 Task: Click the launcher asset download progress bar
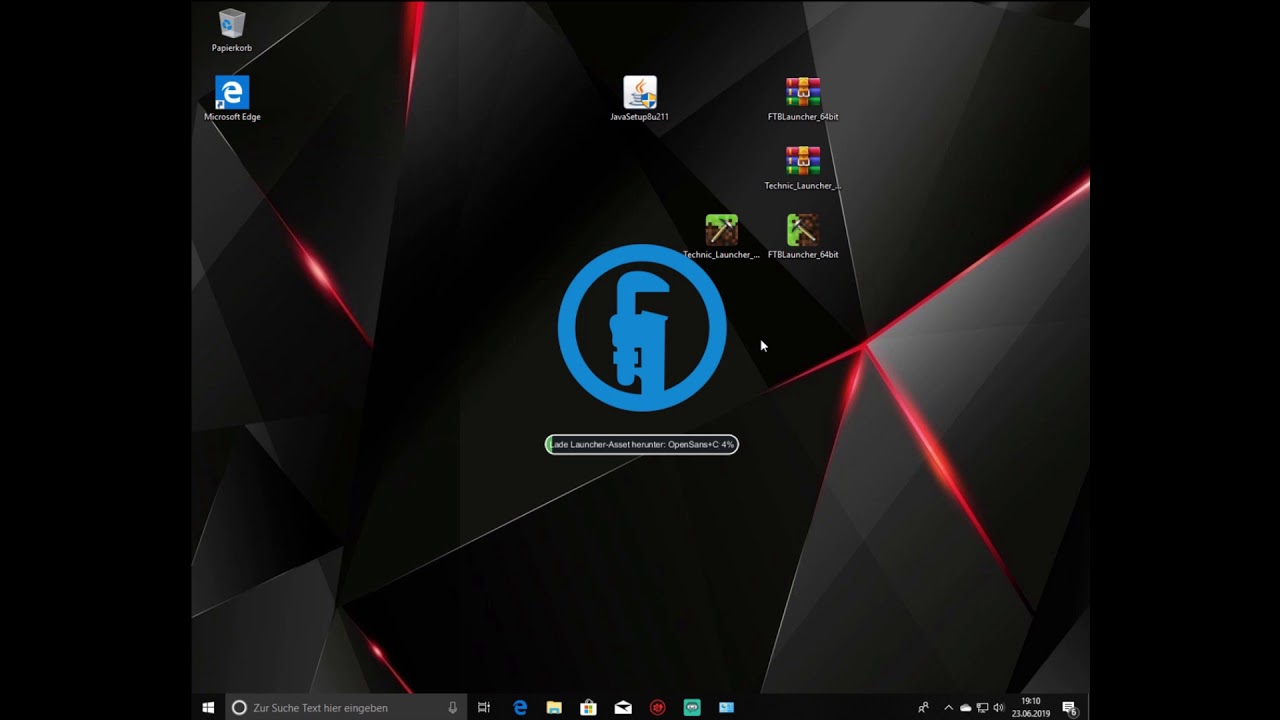point(641,444)
